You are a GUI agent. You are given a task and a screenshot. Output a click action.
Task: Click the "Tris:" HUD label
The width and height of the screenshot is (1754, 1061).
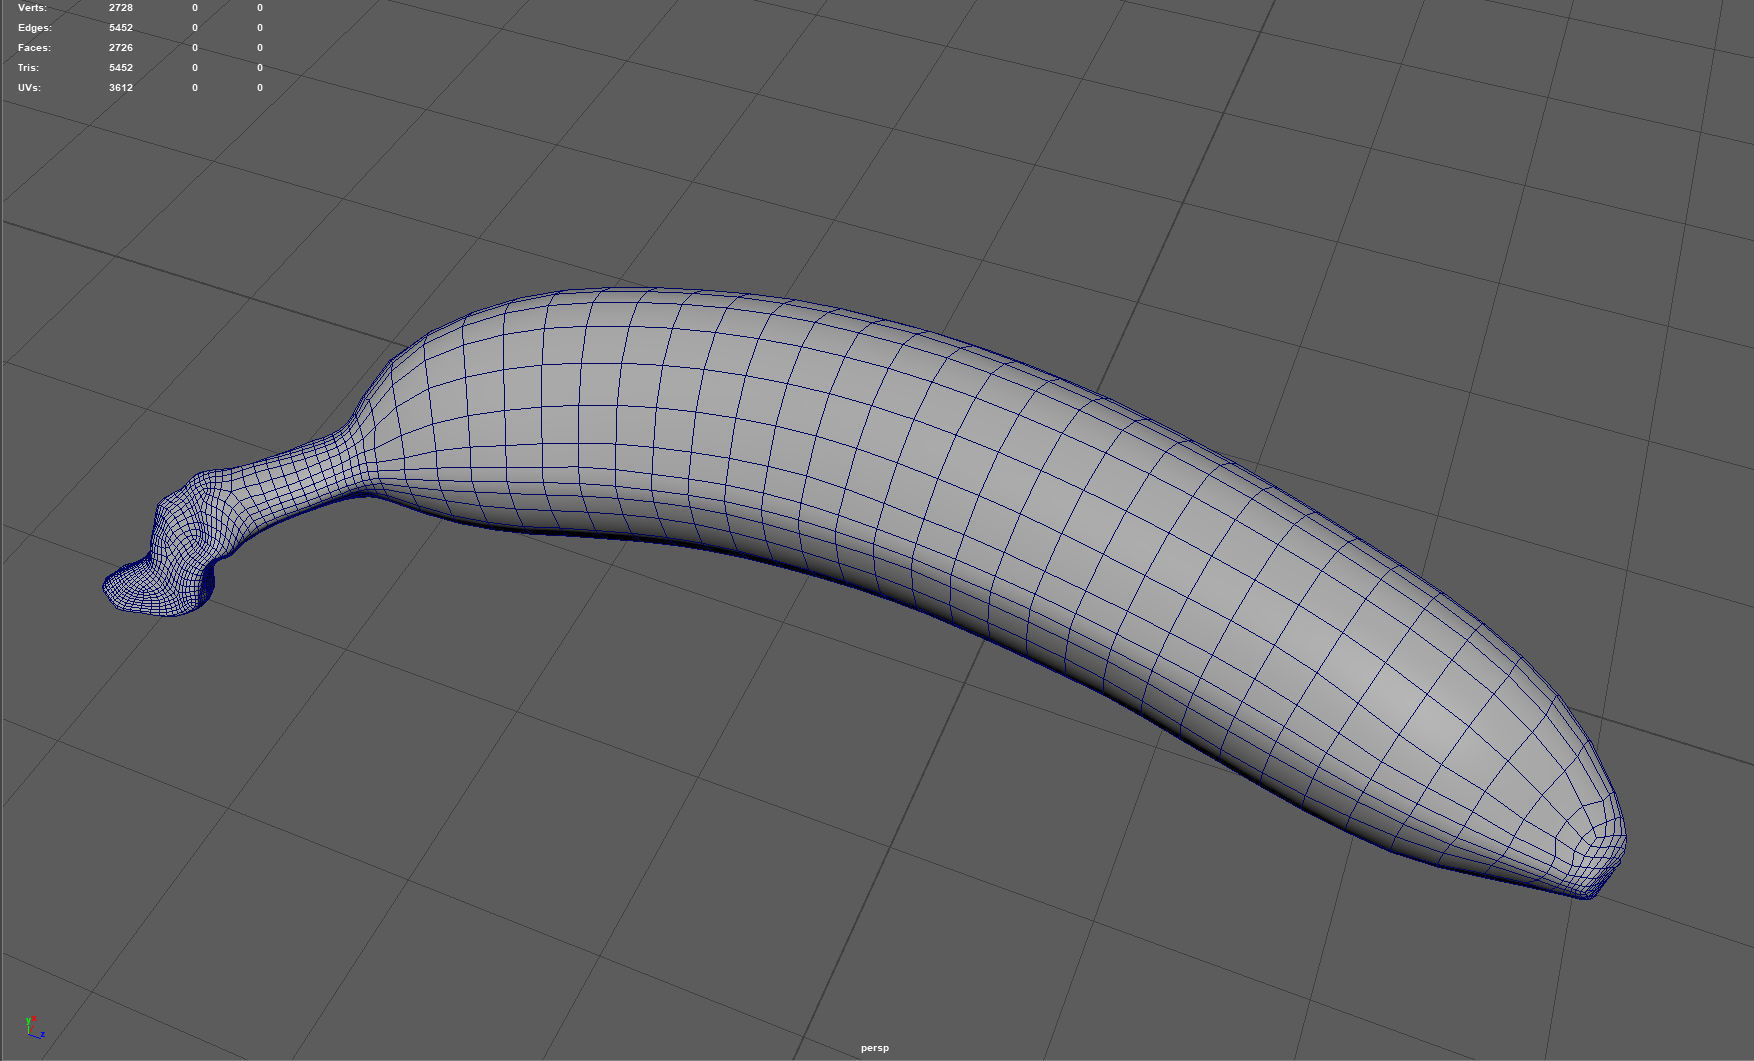point(28,68)
